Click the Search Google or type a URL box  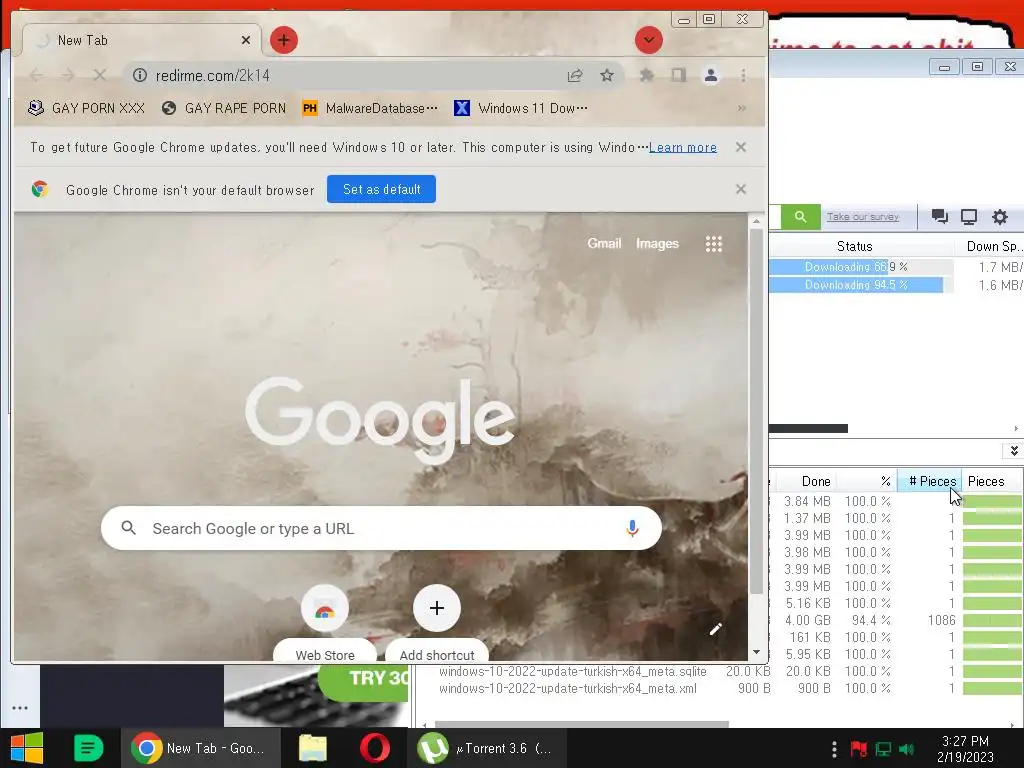(x=381, y=528)
